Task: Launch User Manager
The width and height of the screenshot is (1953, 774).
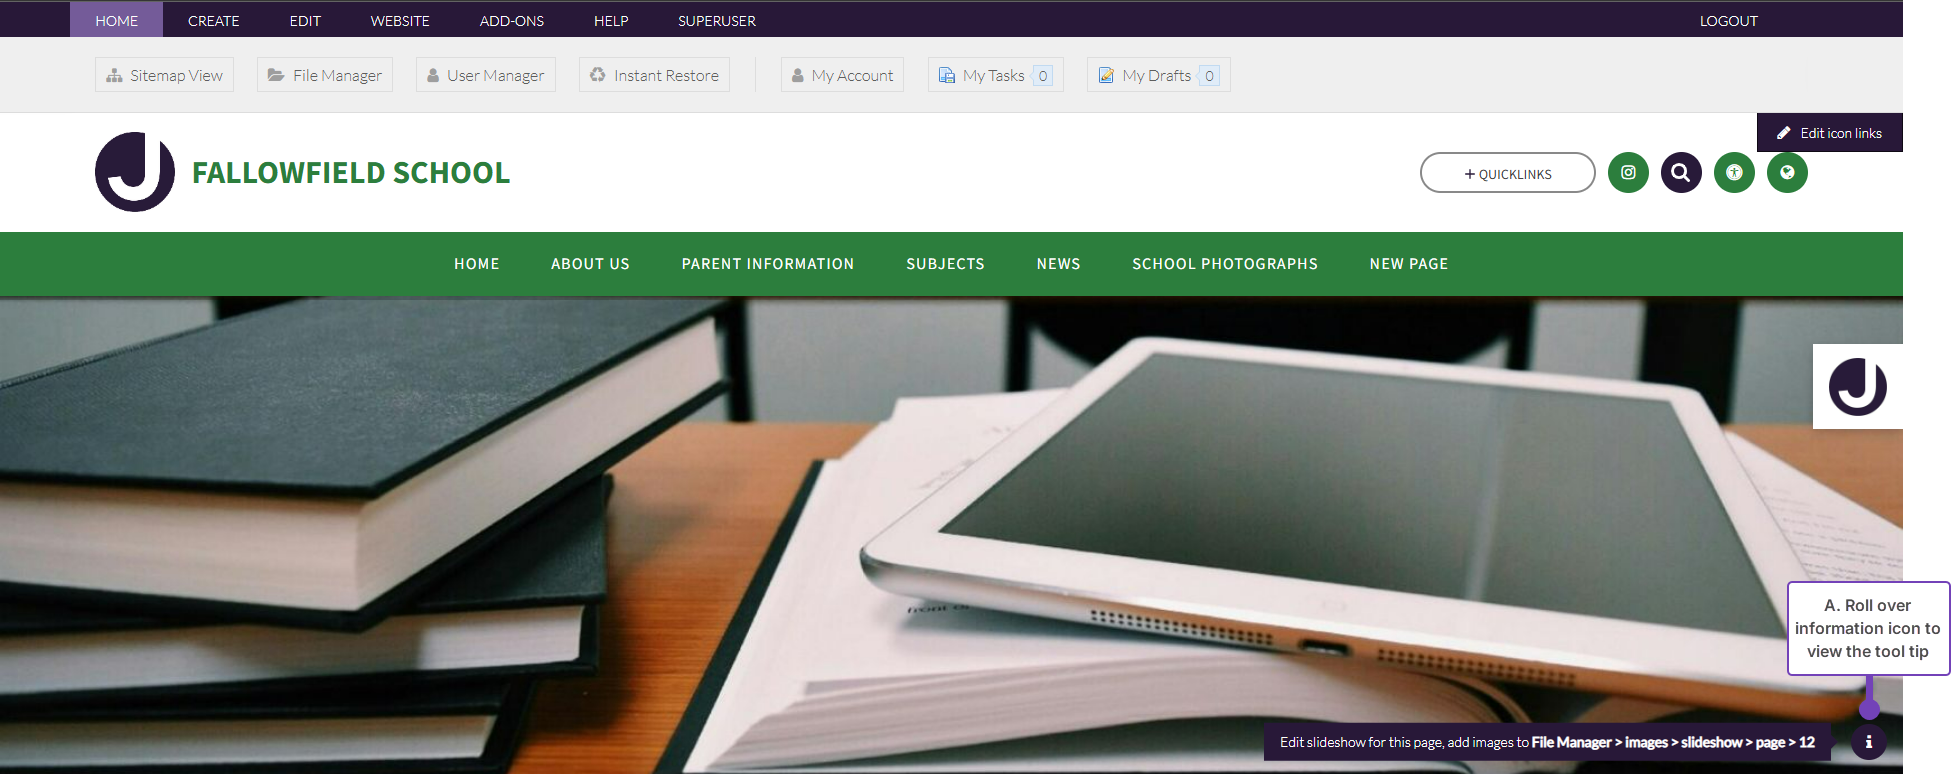Action: (485, 75)
